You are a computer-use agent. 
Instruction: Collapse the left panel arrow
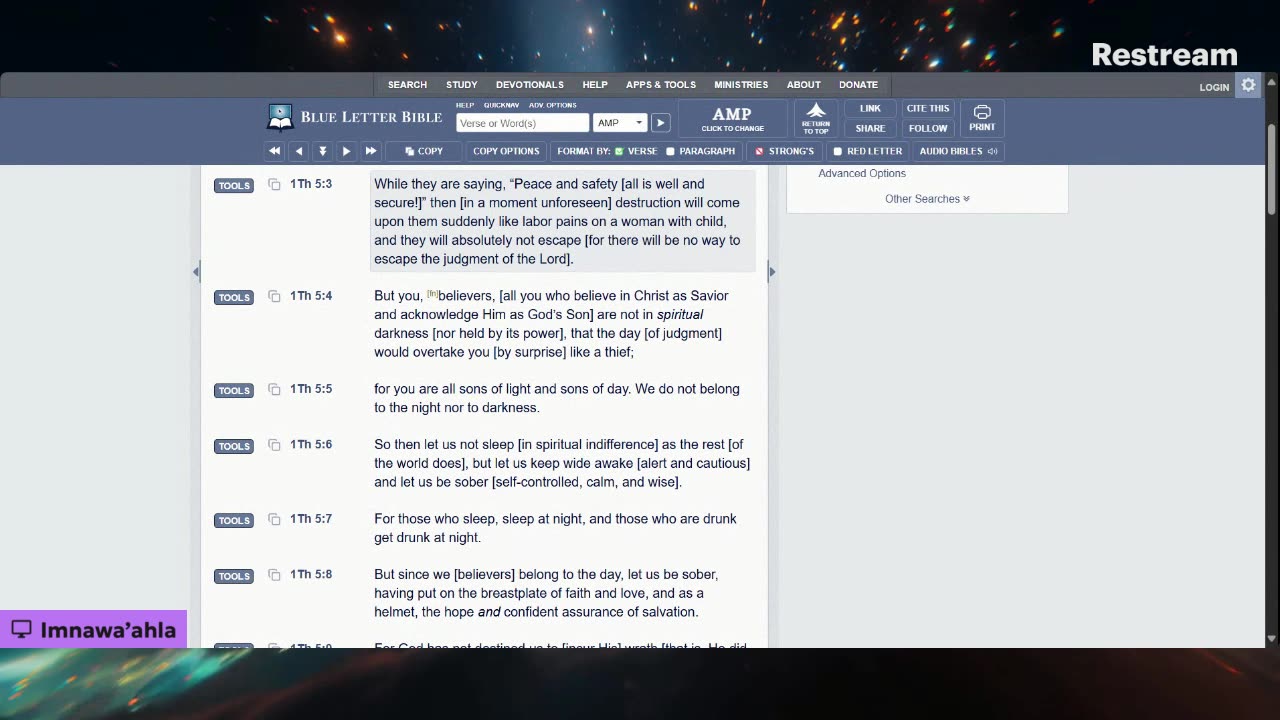tap(196, 271)
